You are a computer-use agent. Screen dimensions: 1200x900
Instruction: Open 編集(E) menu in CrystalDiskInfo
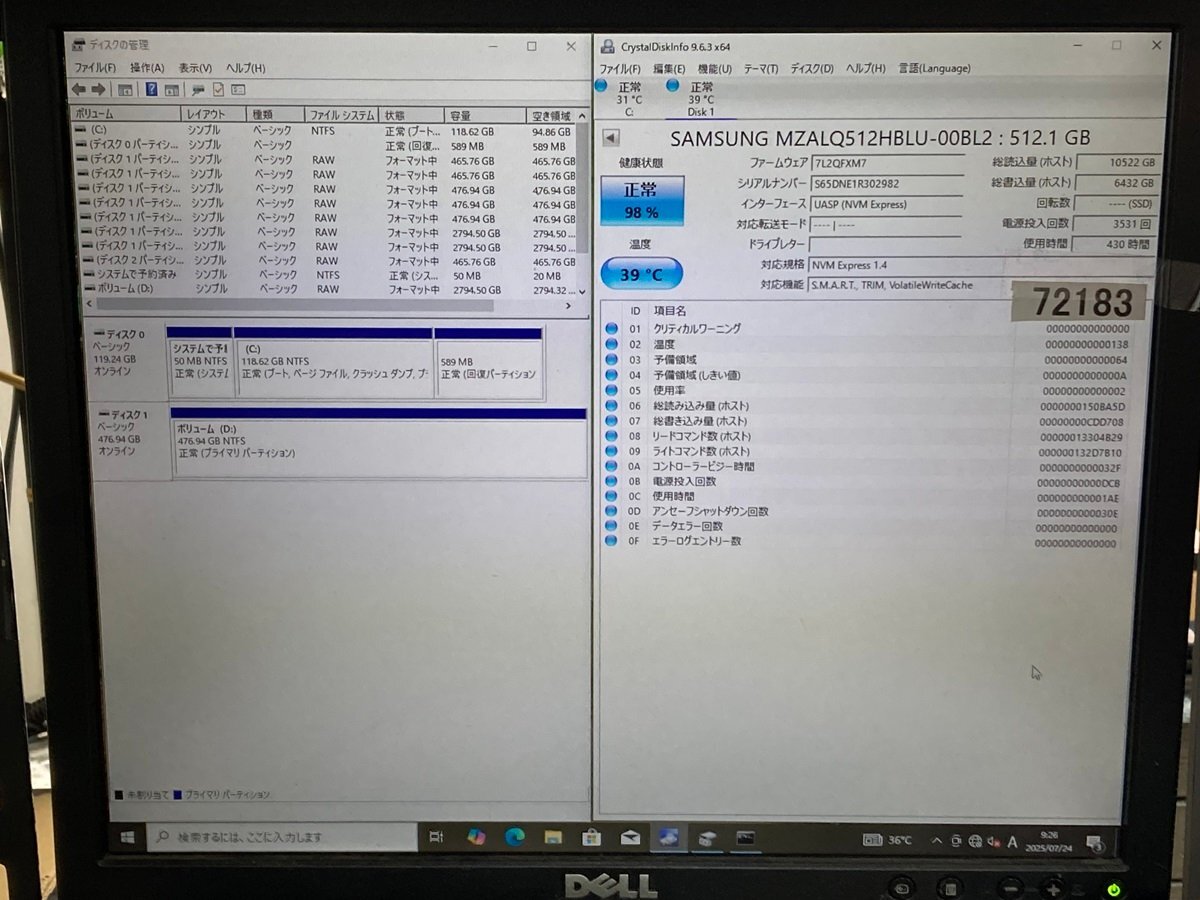669,69
